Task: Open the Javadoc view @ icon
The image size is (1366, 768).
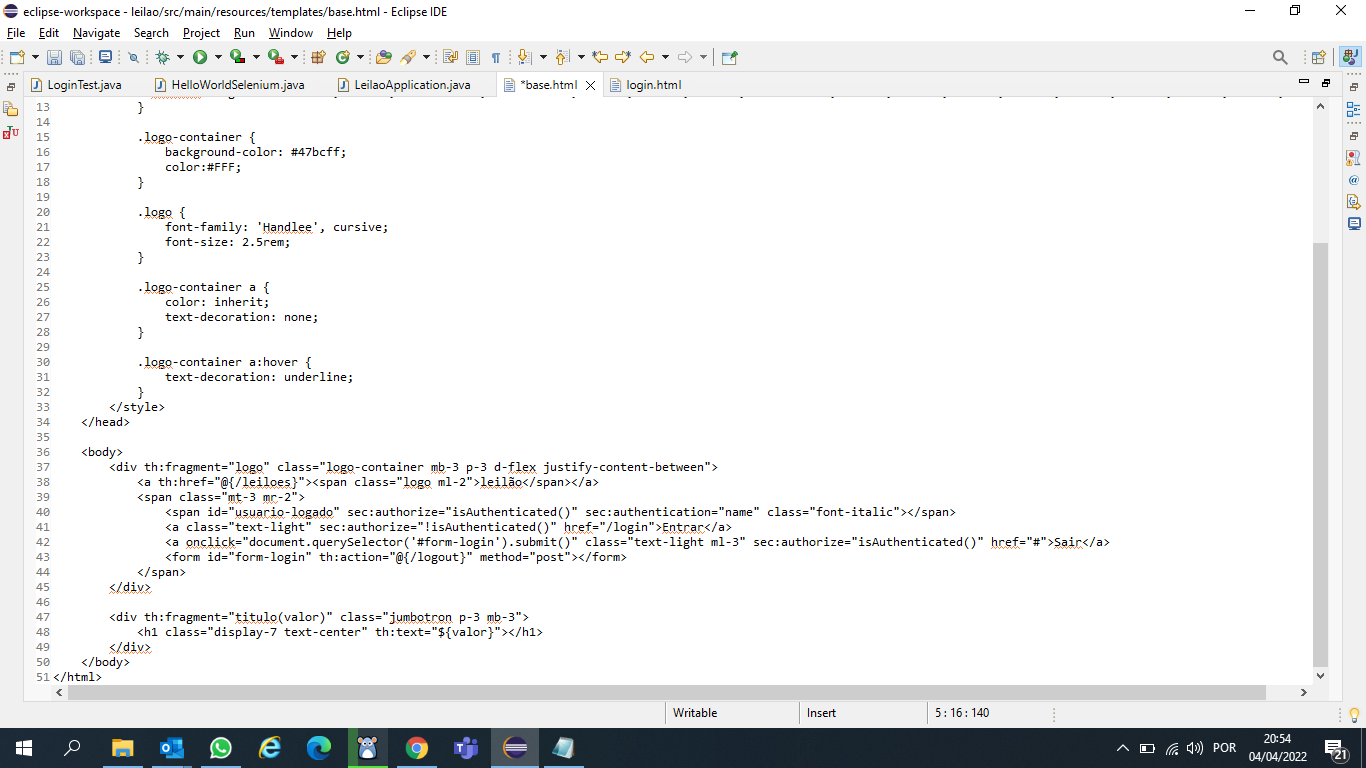Action: coord(1353,180)
